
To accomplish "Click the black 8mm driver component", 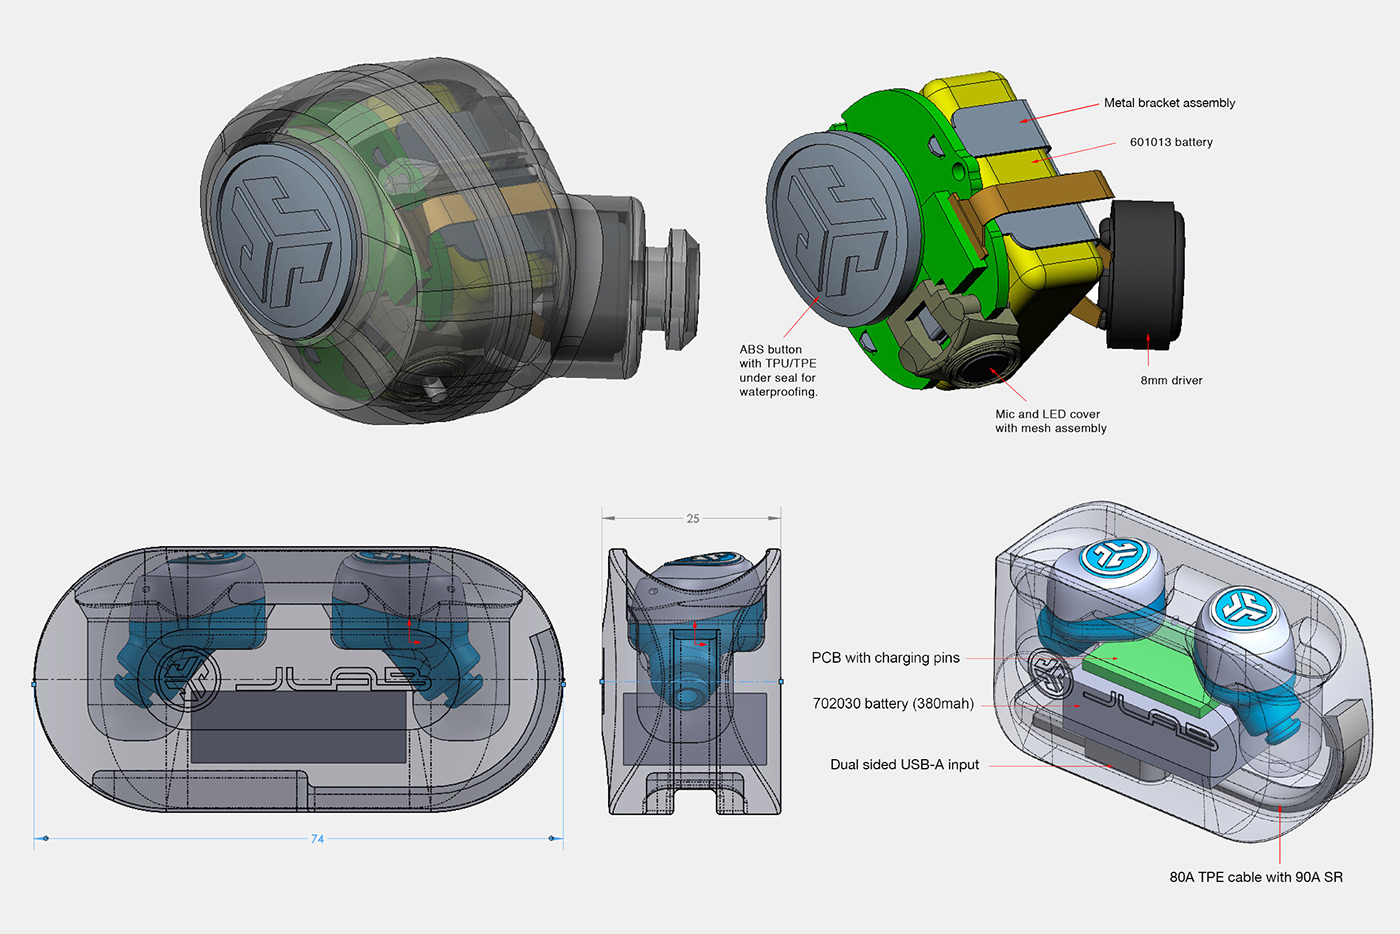I will point(1146,275).
